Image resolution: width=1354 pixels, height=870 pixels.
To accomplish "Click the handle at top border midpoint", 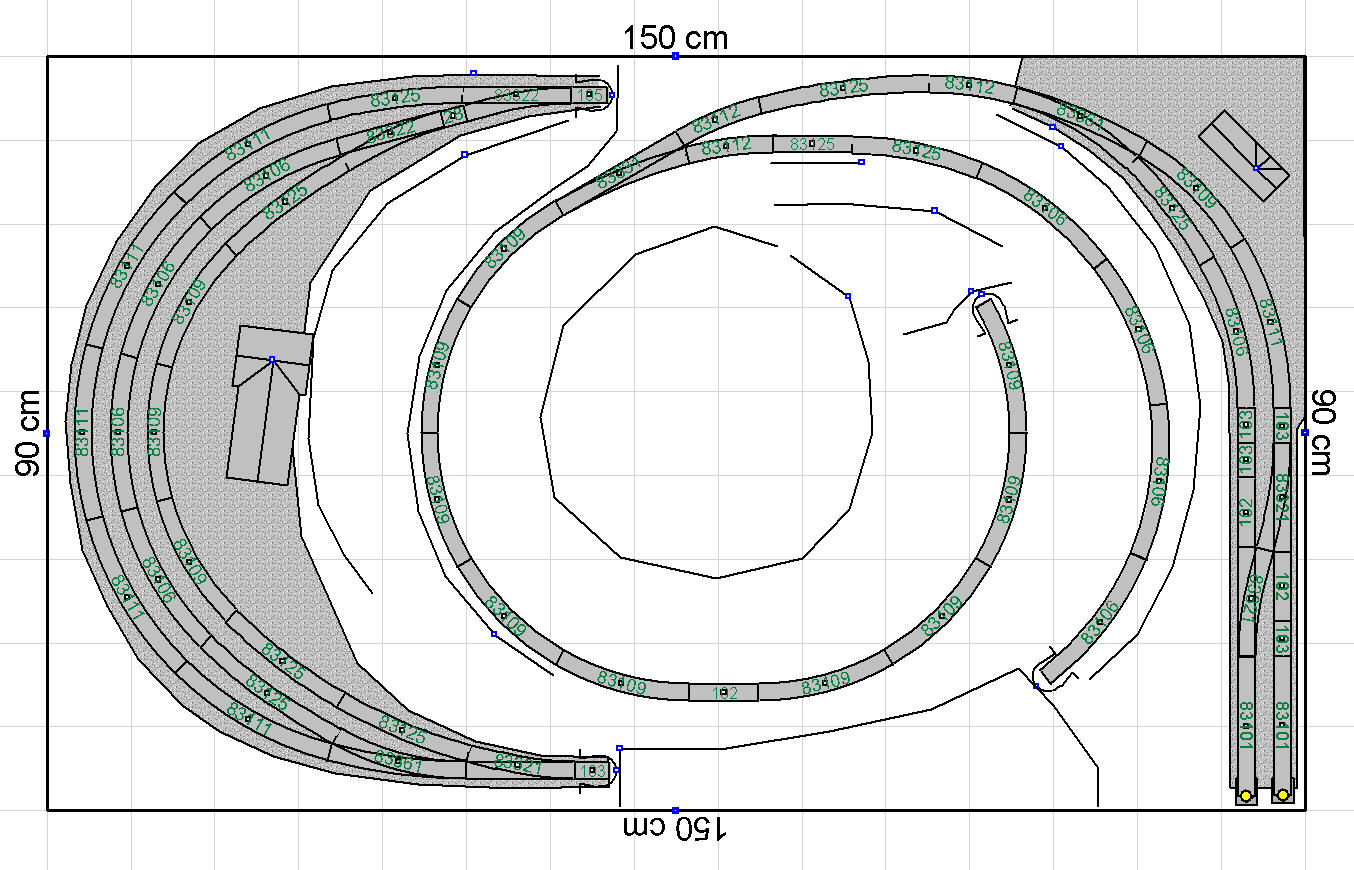I will (x=675, y=56).
